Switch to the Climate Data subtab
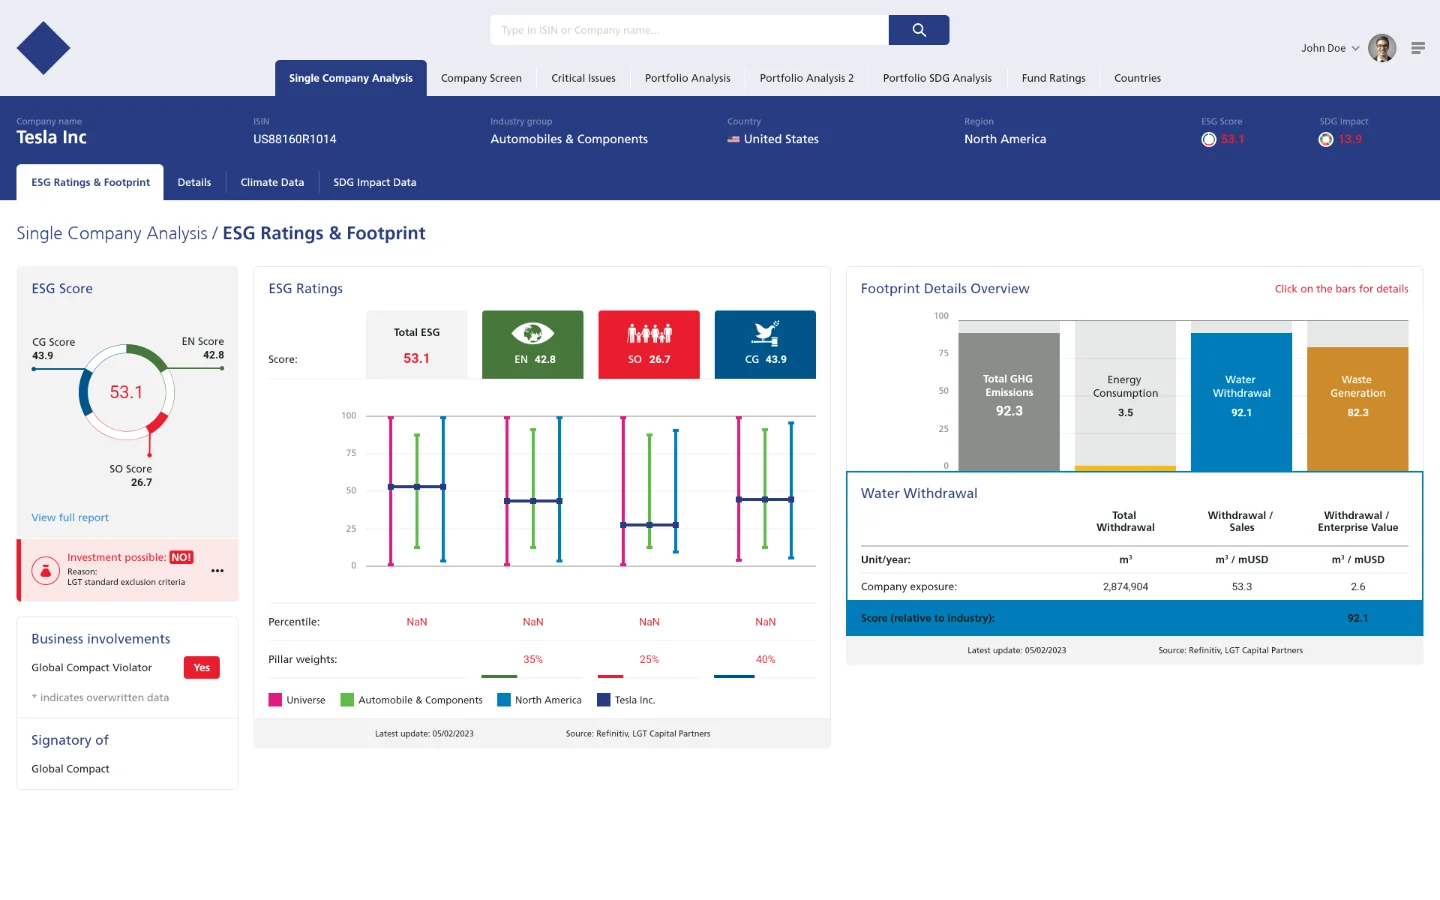 pyautogui.click(x=272, y=183)
